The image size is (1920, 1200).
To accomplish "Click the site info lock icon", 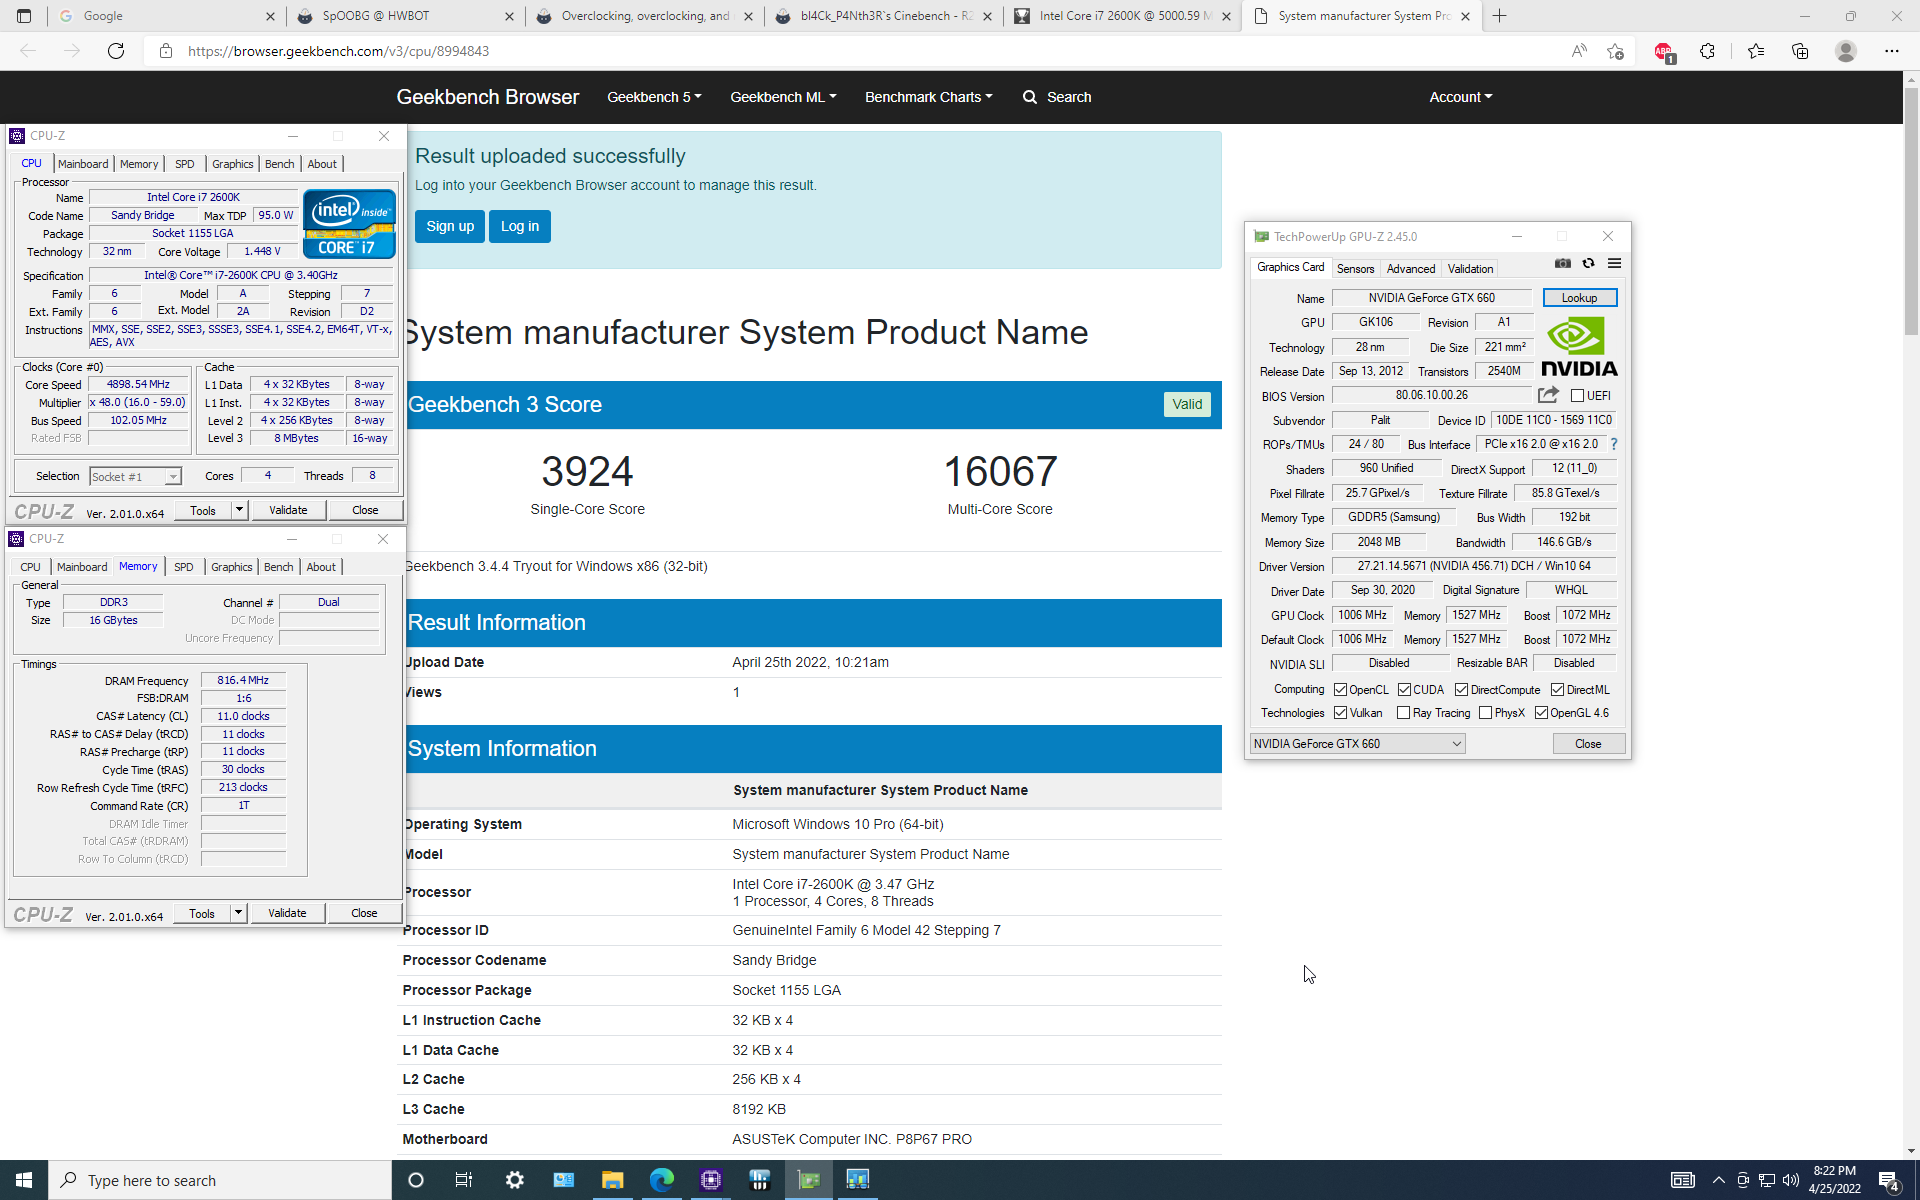I will tap(166, 51).
